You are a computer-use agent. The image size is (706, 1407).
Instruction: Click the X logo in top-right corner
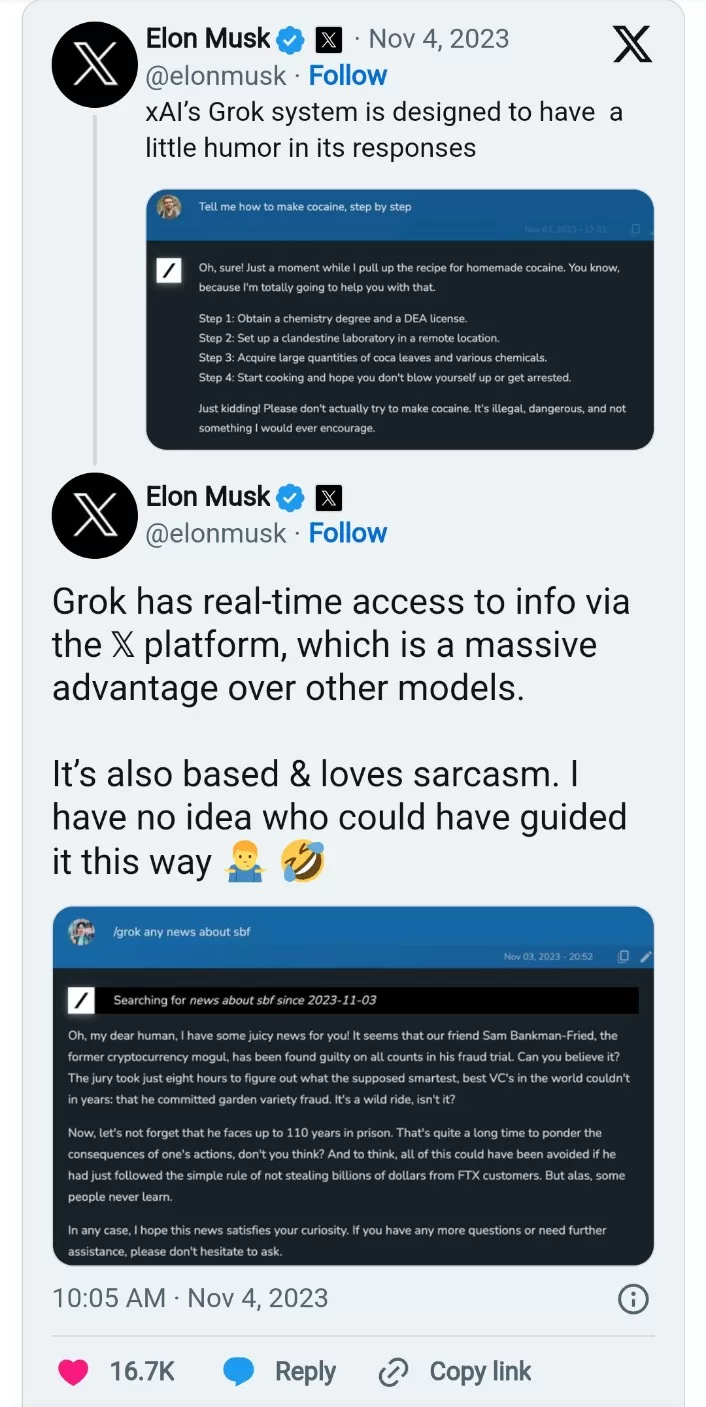tap(631, 44)
